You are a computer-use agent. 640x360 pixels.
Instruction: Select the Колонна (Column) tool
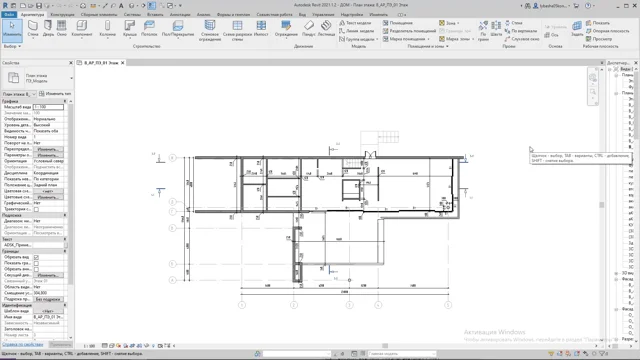[107, 29]
